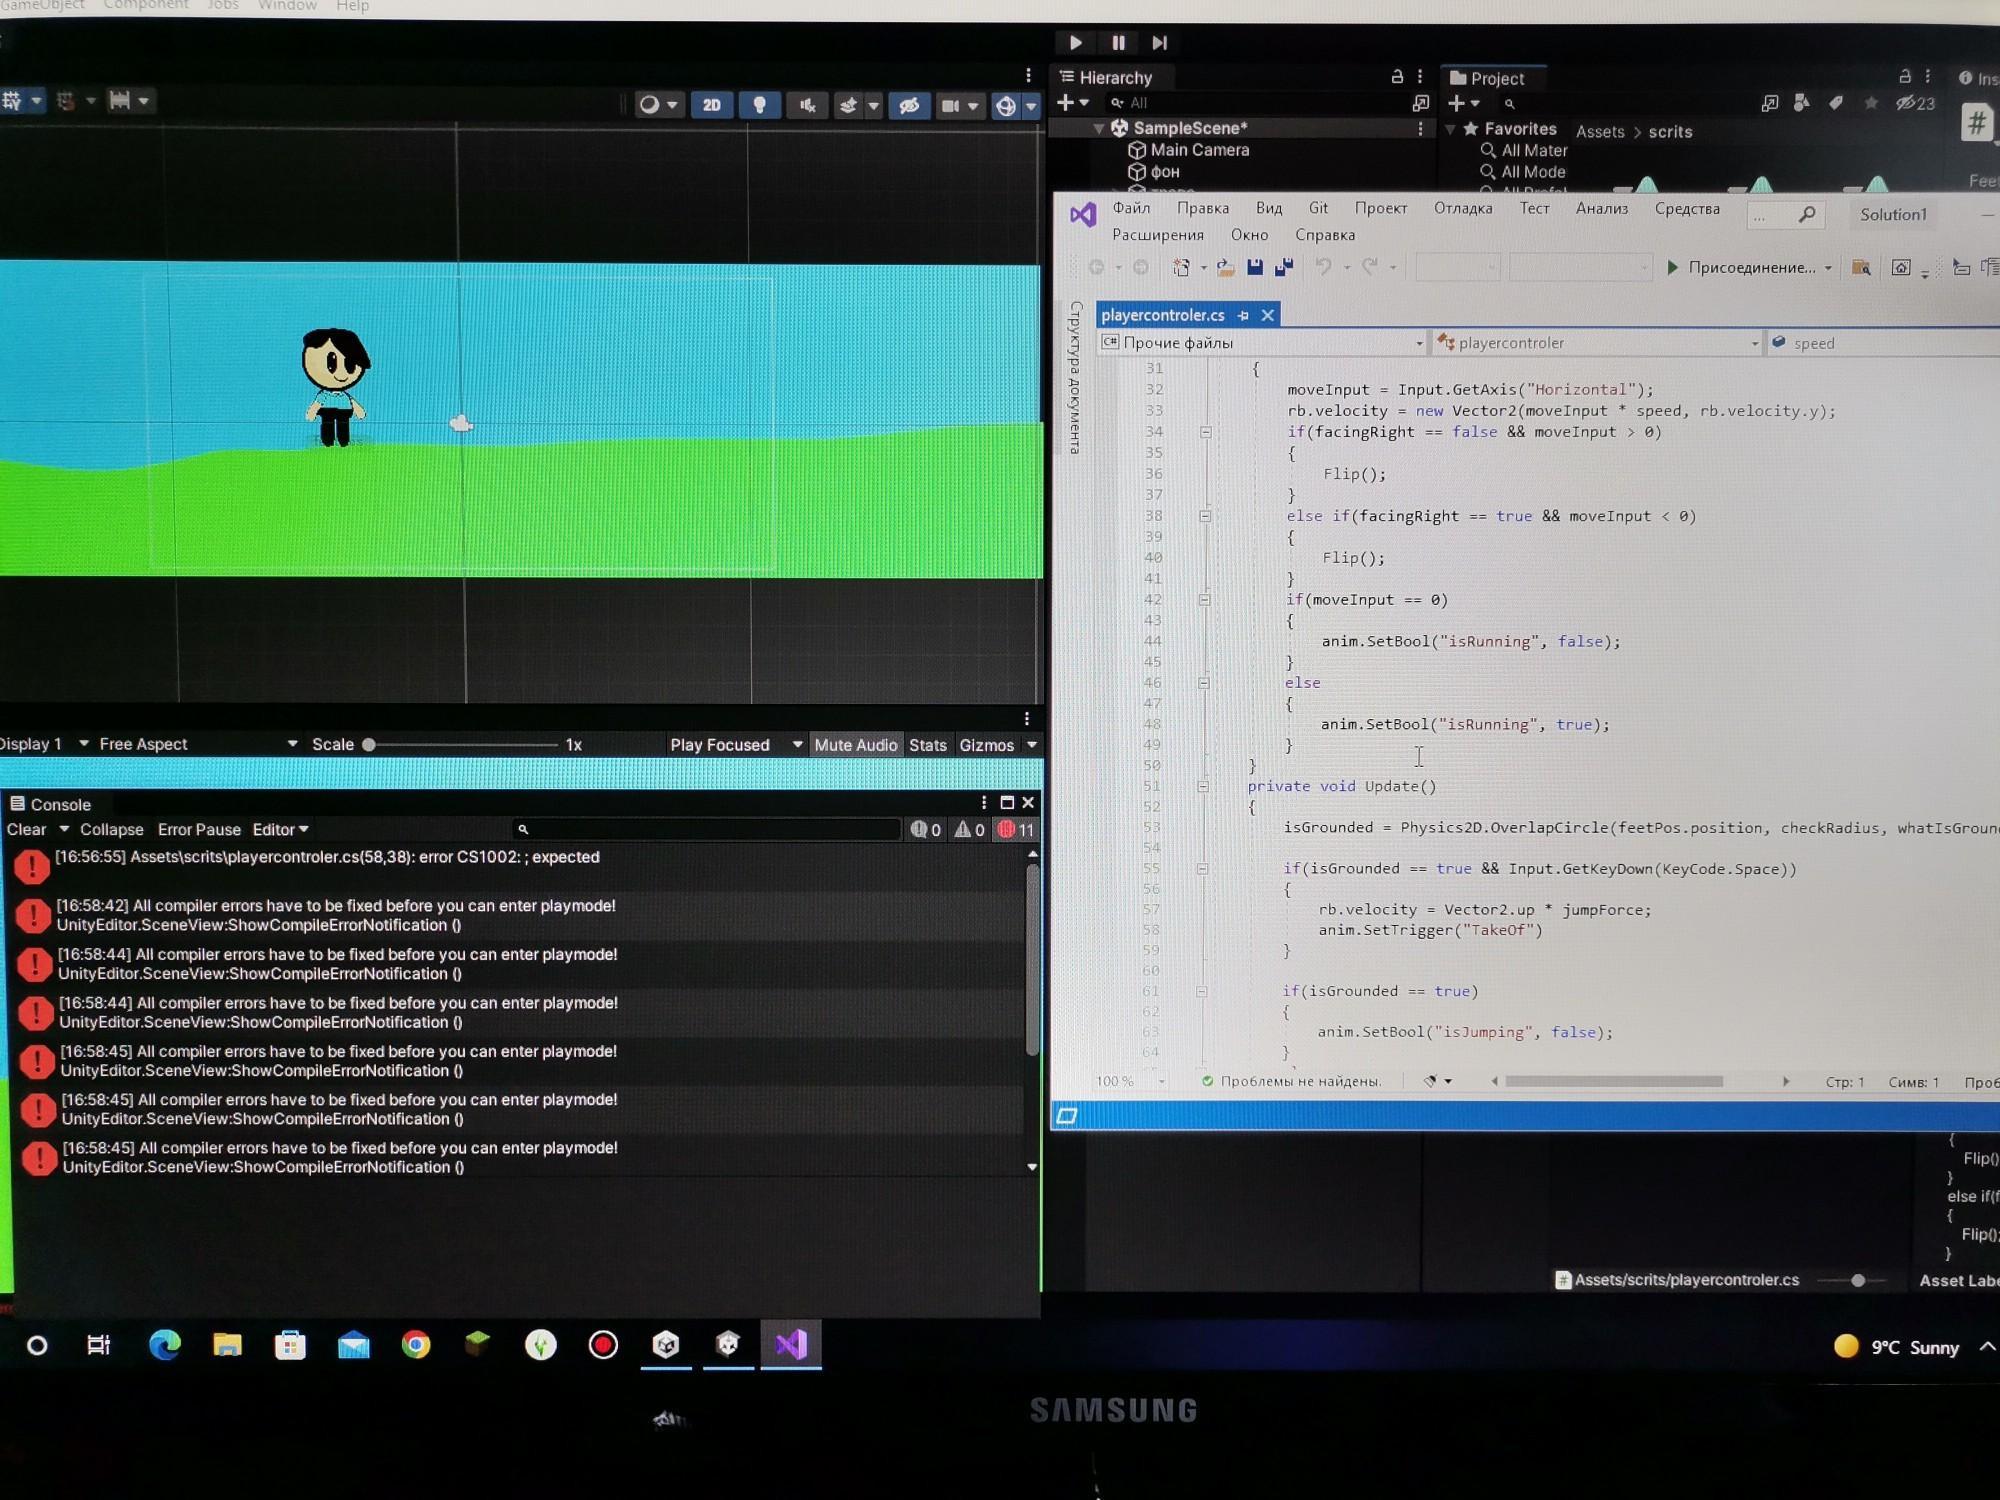Select the playercontroler.cs tab
Viewport: 2000px width, 1500px height.
1162,315
